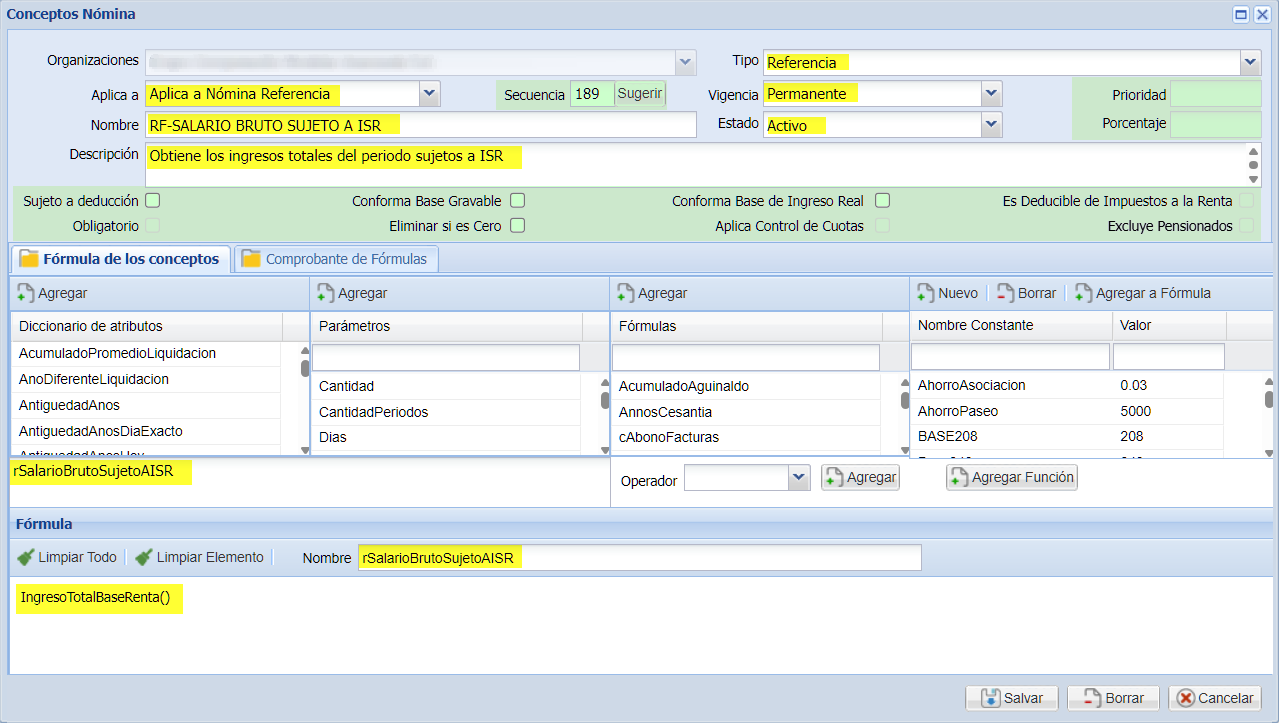1279x723 pixels.
Task: Click Agregar a Fórmula icon
Action: point(1084,293)
